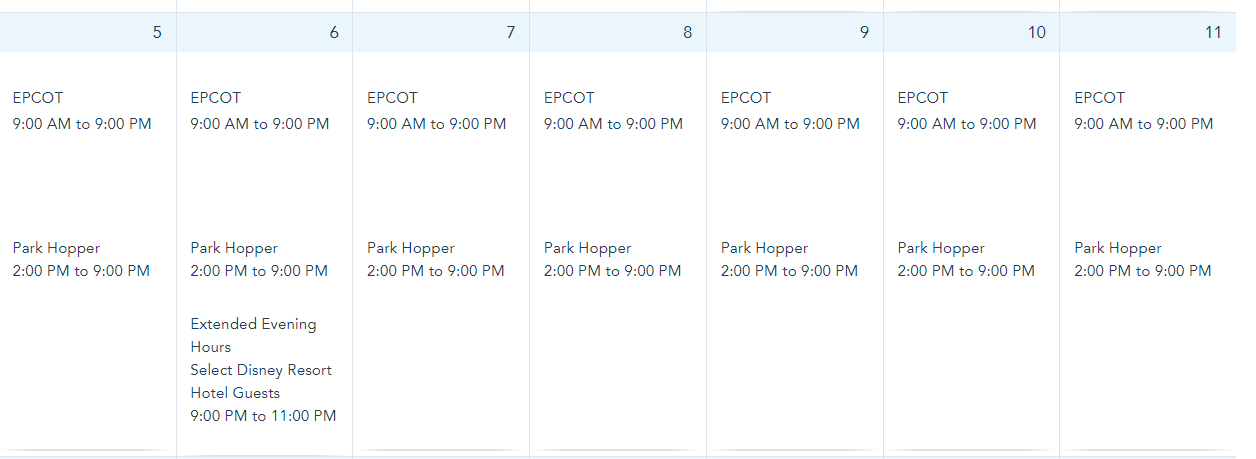Click EPCOT label on day 5
This screenshot has width=1256, height=459.
tap(38, 98)
